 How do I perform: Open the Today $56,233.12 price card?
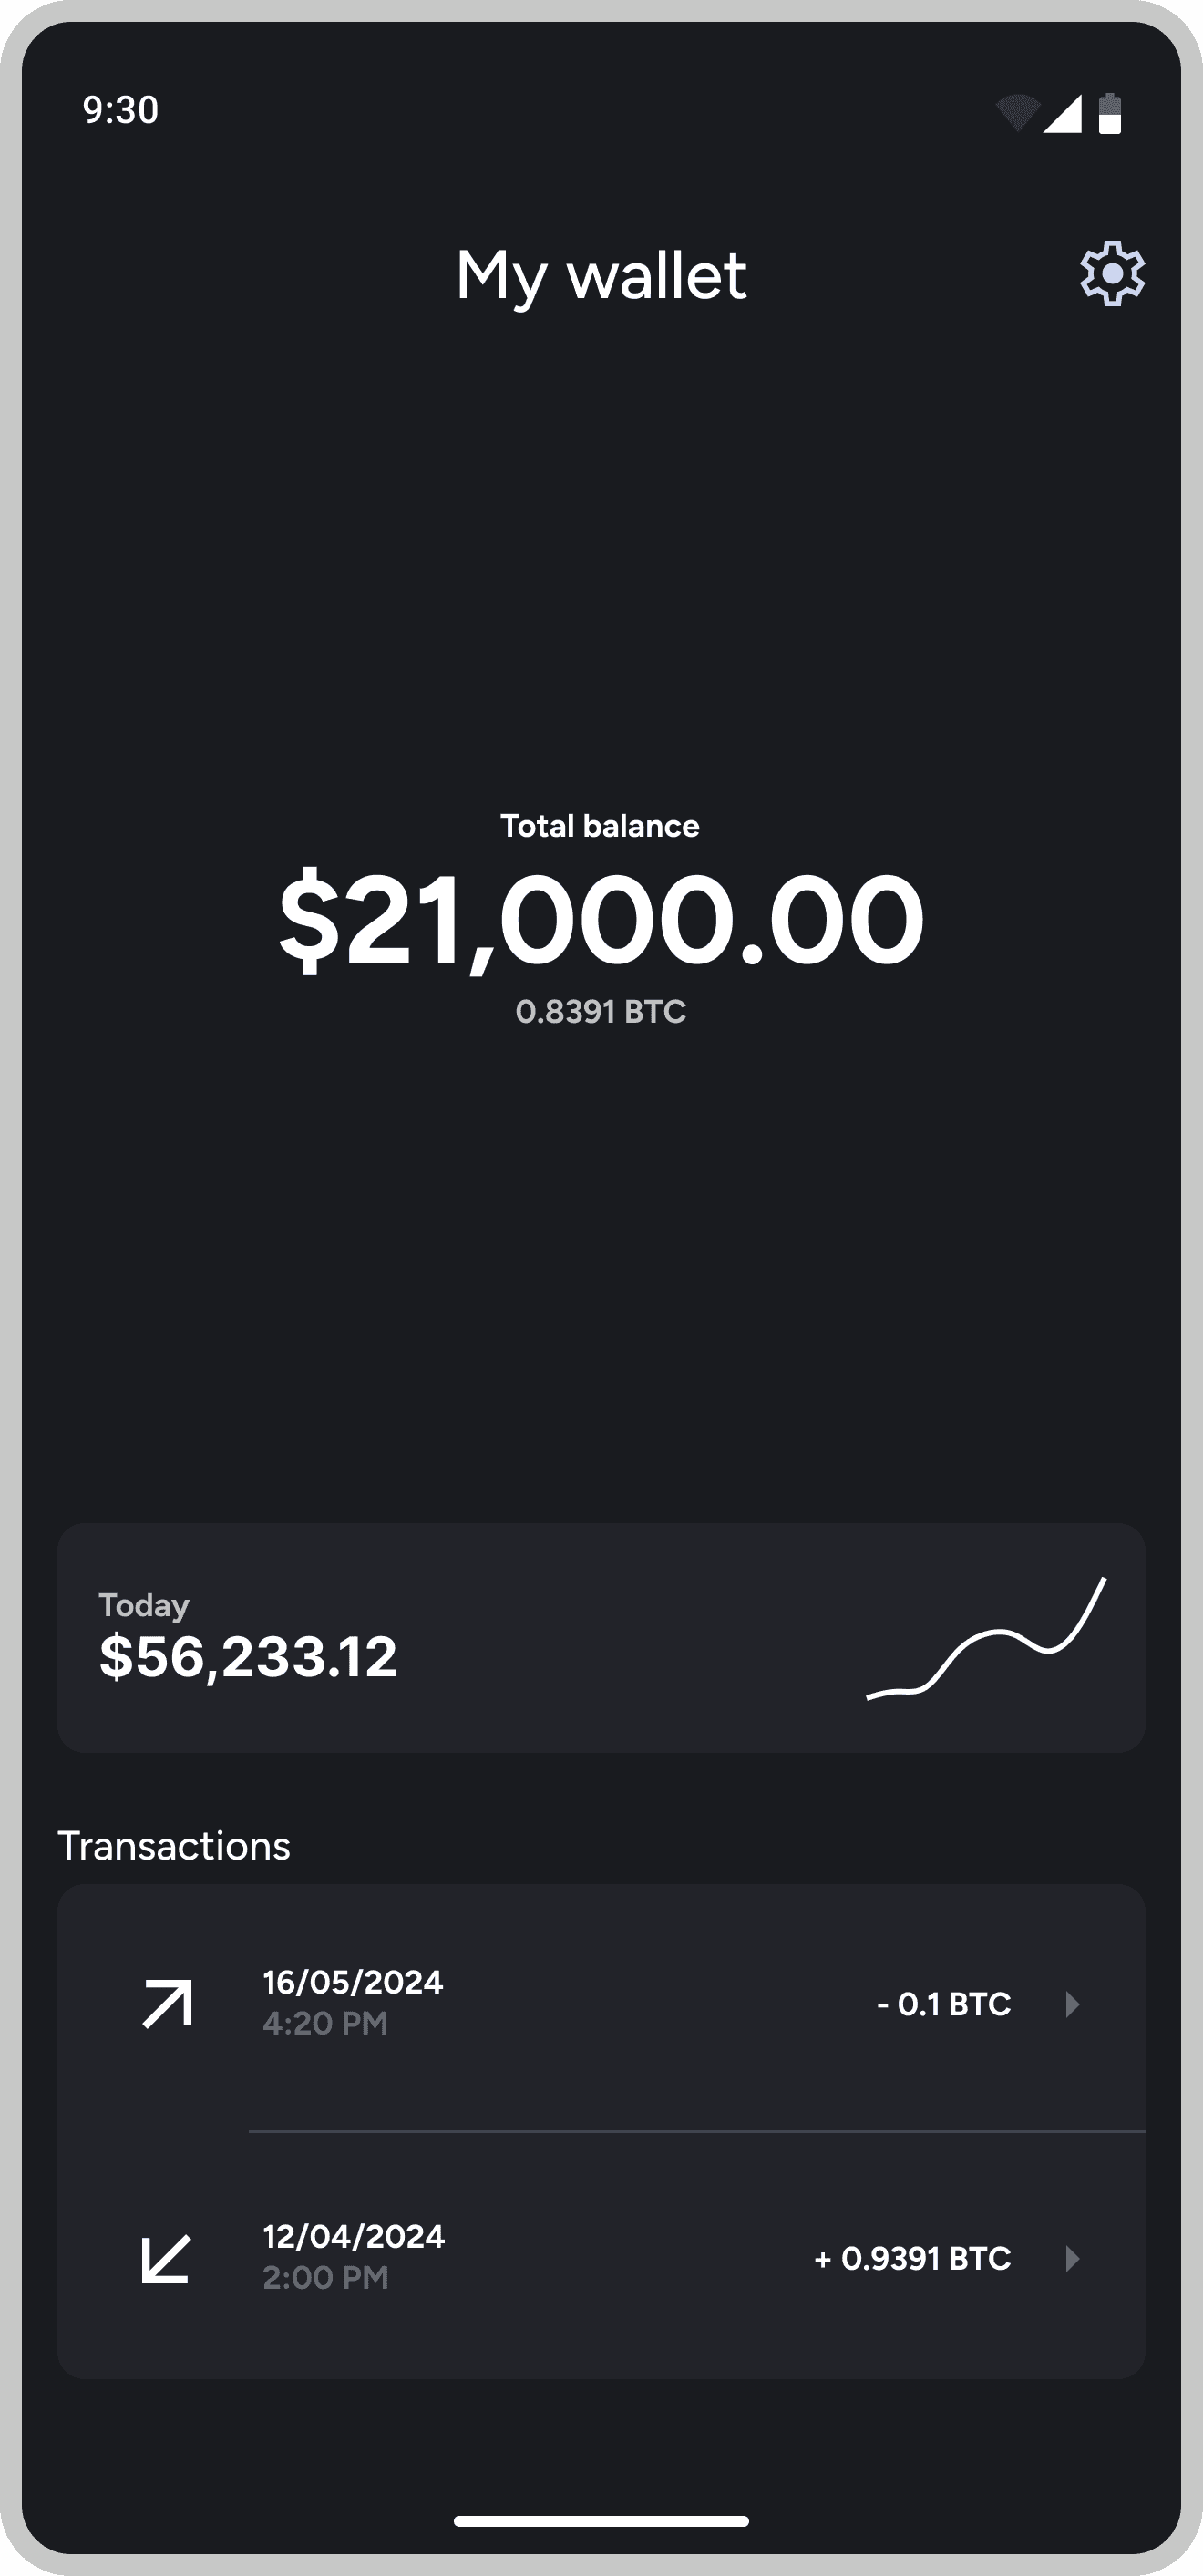[x=601, y=1638]
